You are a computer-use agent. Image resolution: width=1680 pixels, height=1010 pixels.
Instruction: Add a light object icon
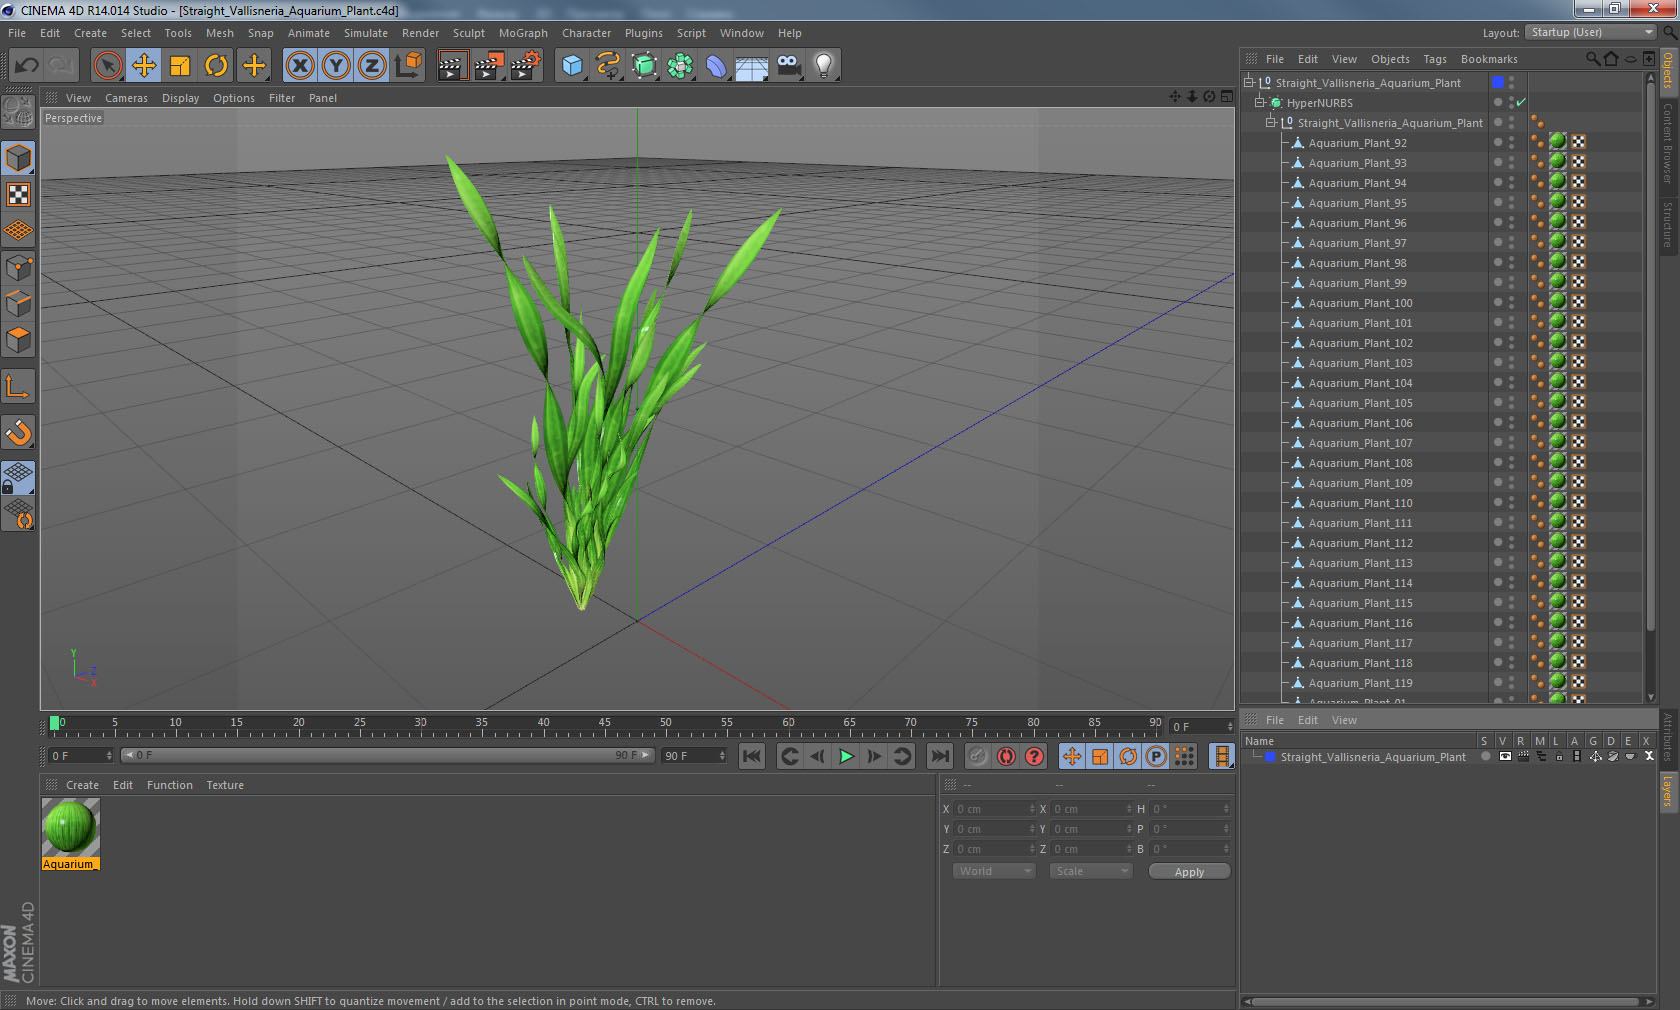[x=824, y=66]
